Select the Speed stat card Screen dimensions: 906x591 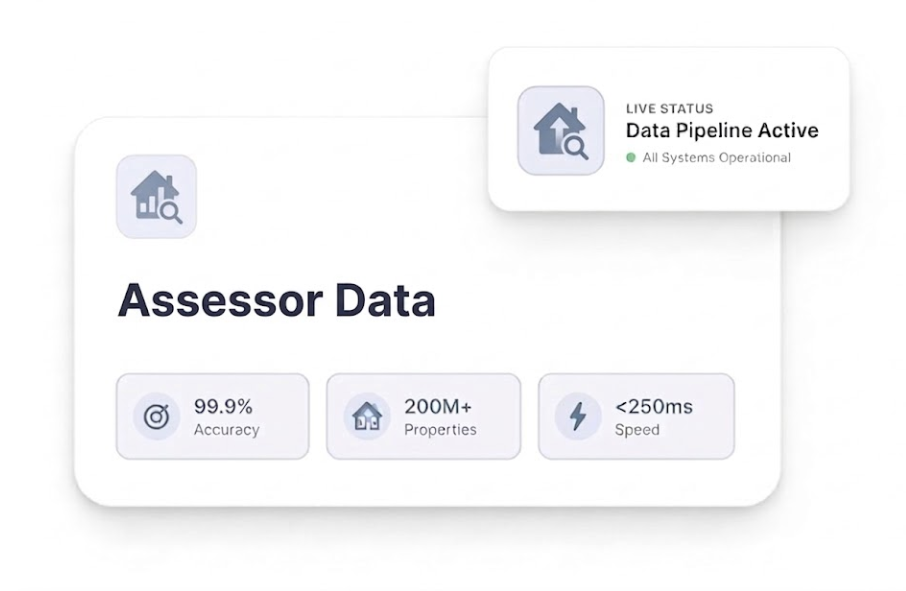(x=636, y=417)
